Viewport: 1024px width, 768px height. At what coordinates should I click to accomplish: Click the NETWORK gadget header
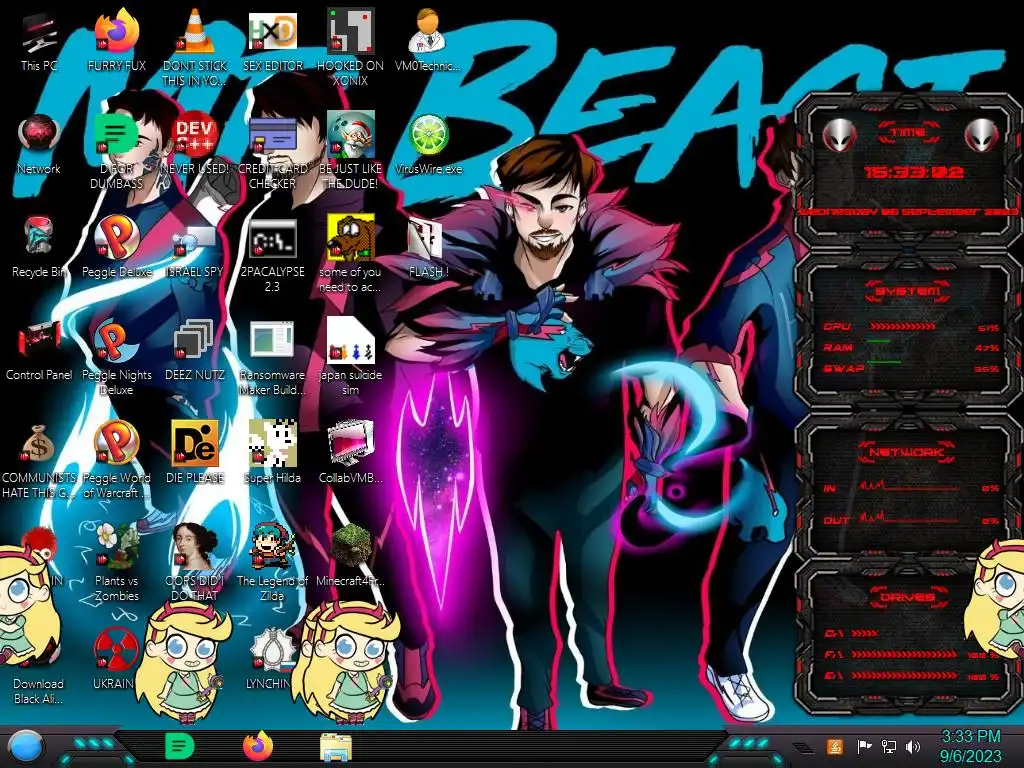pos(908,452)
